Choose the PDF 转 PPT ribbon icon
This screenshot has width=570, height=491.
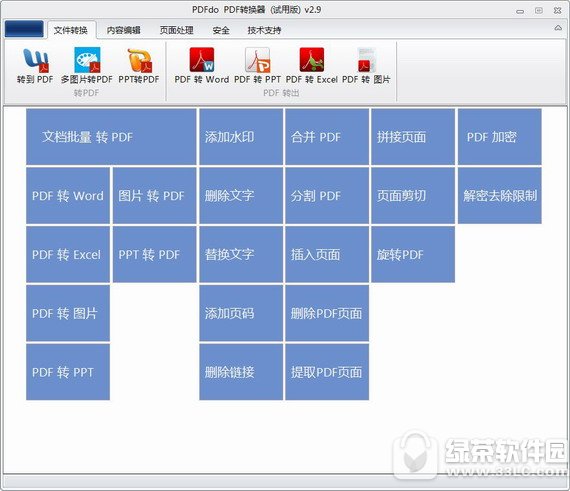click(x=257, y=66)
